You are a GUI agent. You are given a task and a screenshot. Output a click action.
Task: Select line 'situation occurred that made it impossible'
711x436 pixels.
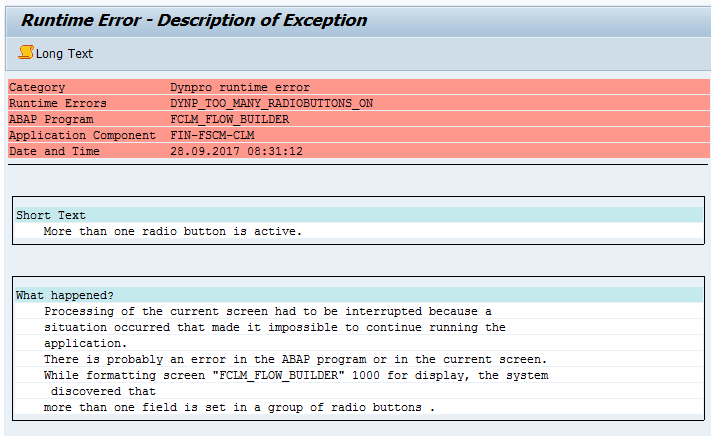(275, 327)
